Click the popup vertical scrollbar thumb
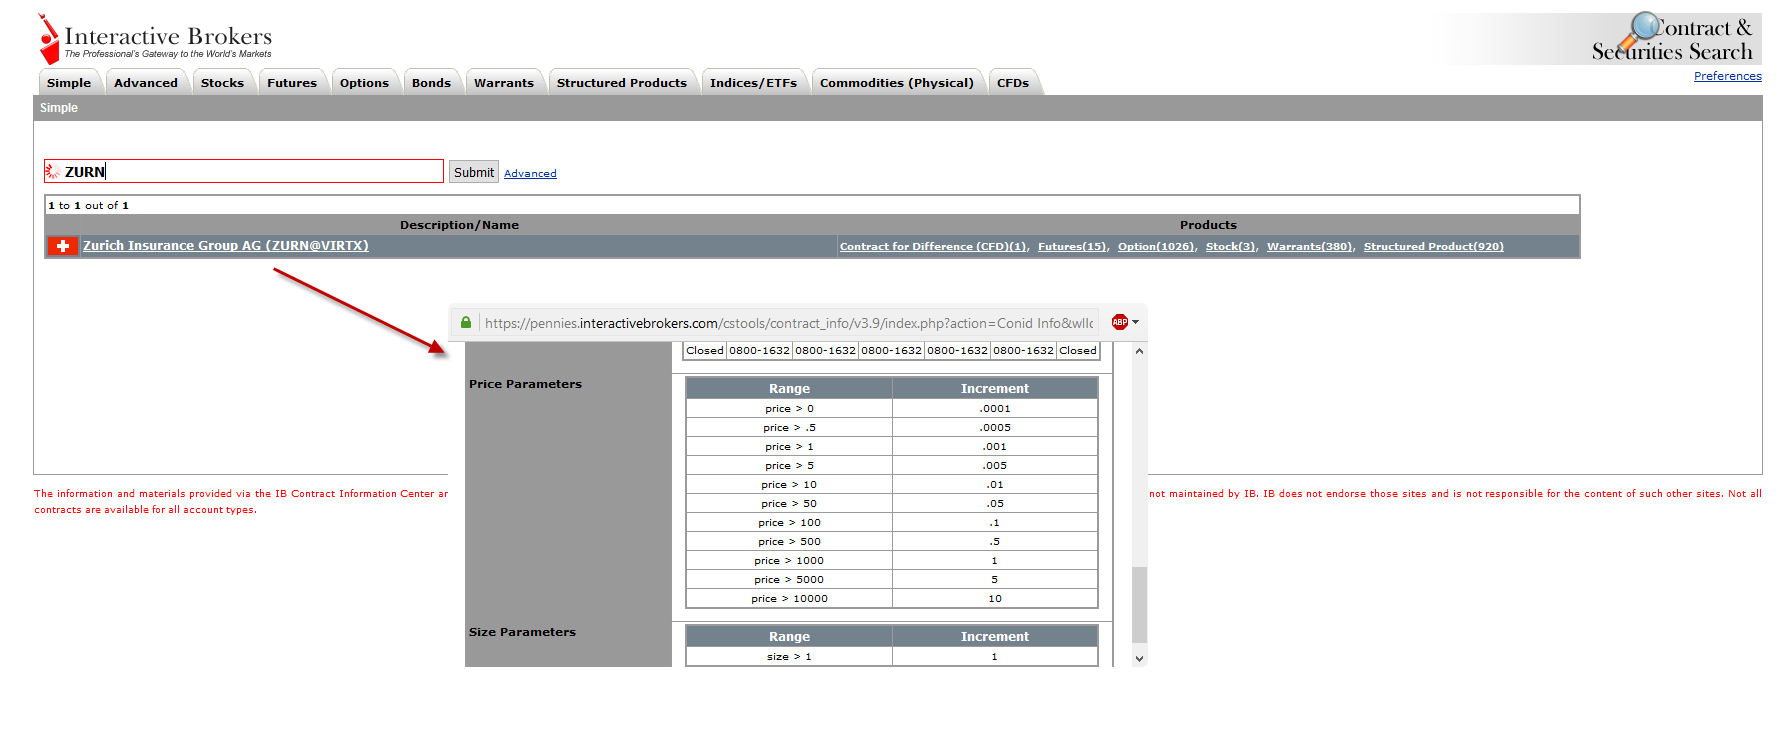1781x732 pixels. (x=1139, y=605)
